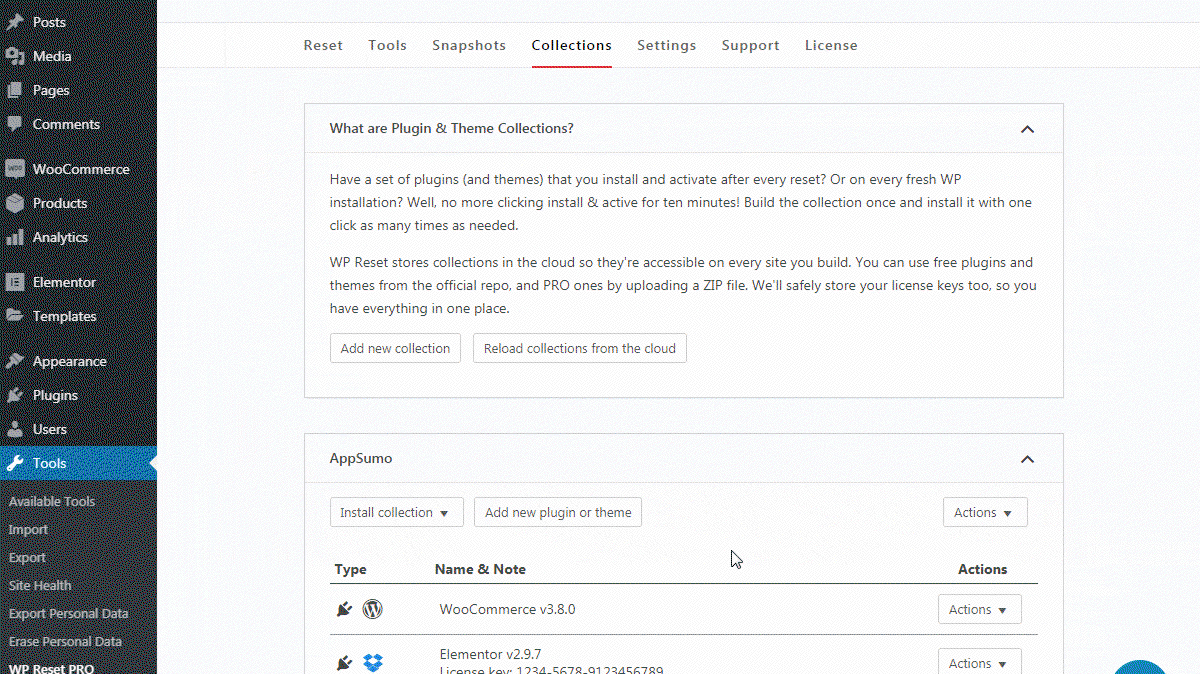Click the Templates folder icon
The image size is (1200, 674).
(14, 316)
